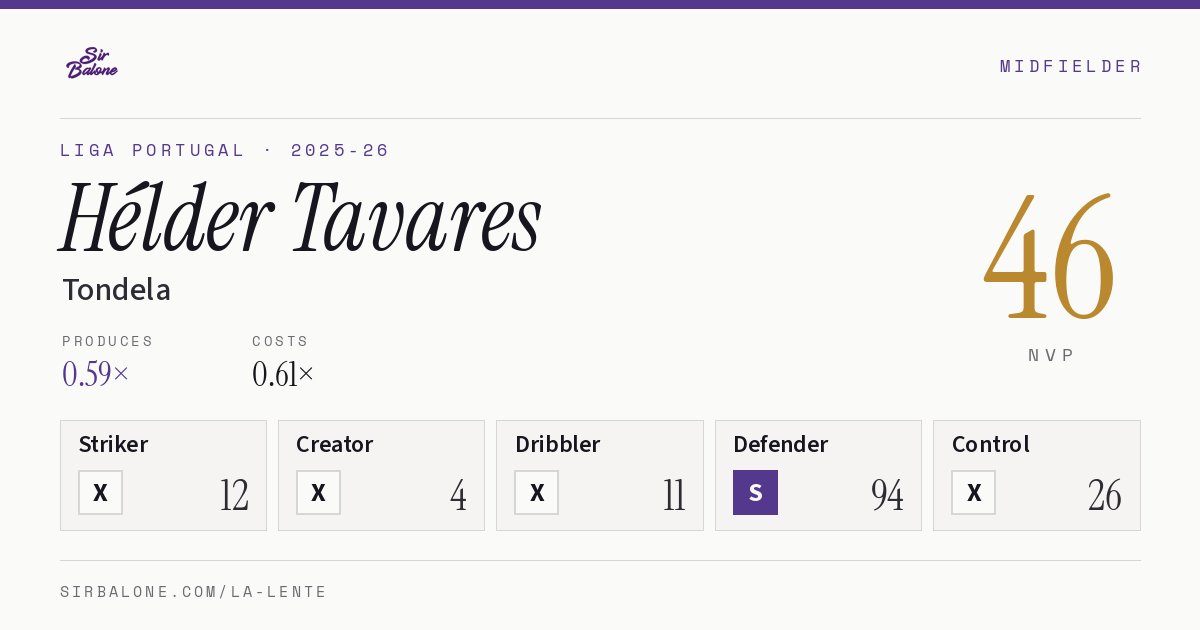
Task: Click the large gold 46 NVP score
Action: coord(1049,256)
